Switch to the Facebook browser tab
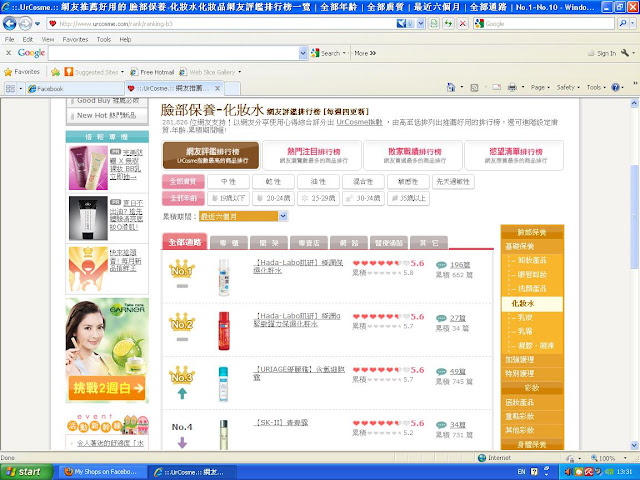The width and height of the screenshot is (640, 480). pos(75,89)
